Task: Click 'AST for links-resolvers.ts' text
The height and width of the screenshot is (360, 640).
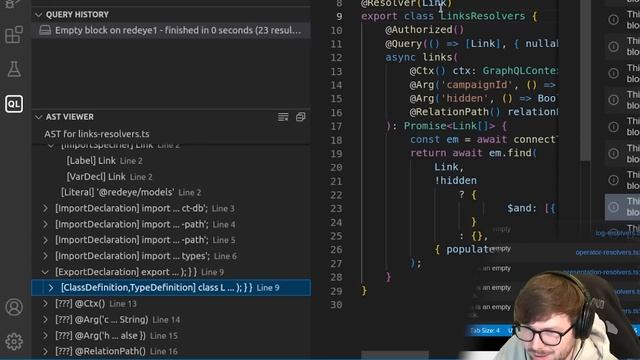Action: pyautogui.click(x=97, y=134)
